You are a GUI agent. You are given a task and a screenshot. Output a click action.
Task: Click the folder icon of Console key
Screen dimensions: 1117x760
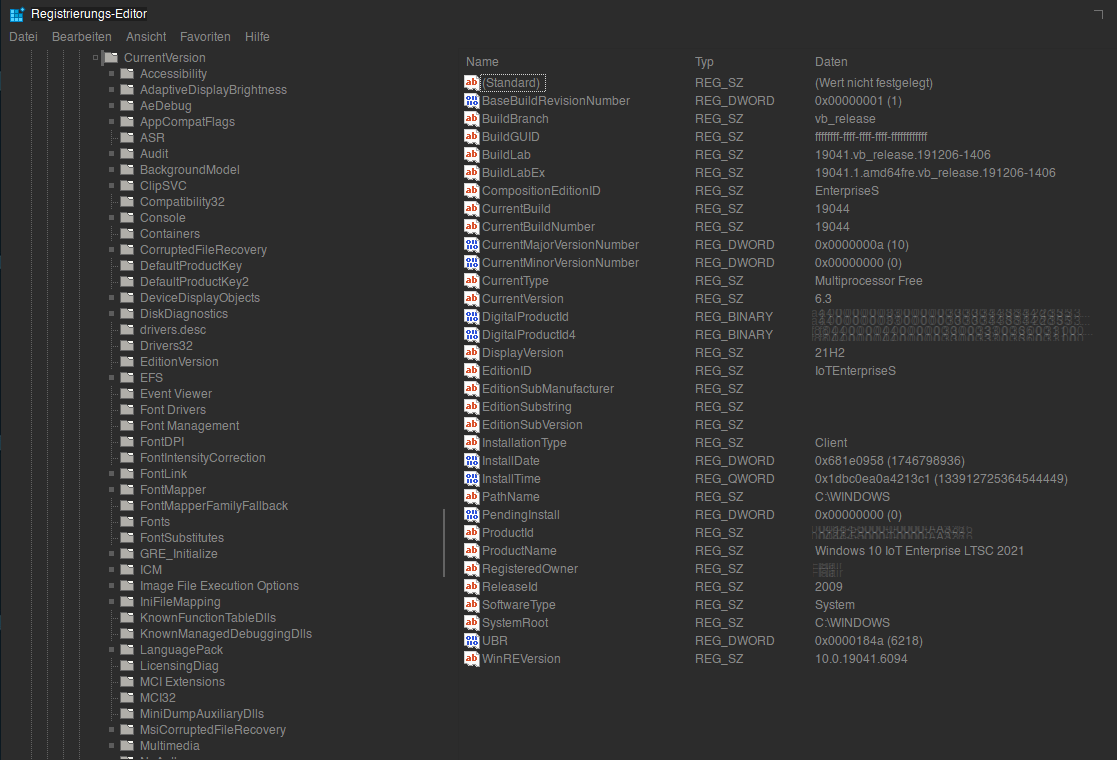point(128,217)
